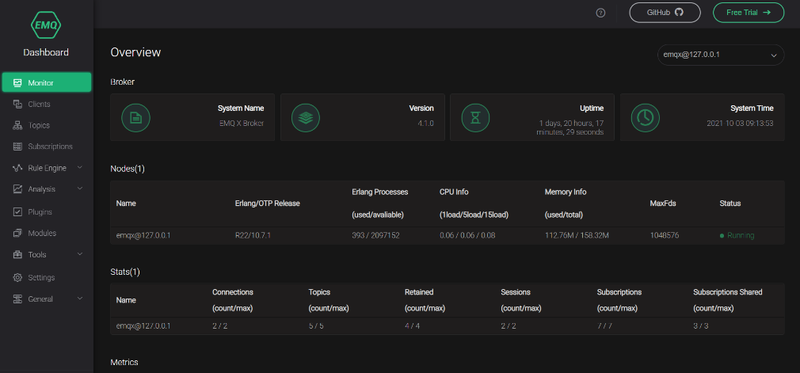Screen dimensions: 800x373
Task: Expand the Rule Engine menu
Action: [x=46, y=168]
